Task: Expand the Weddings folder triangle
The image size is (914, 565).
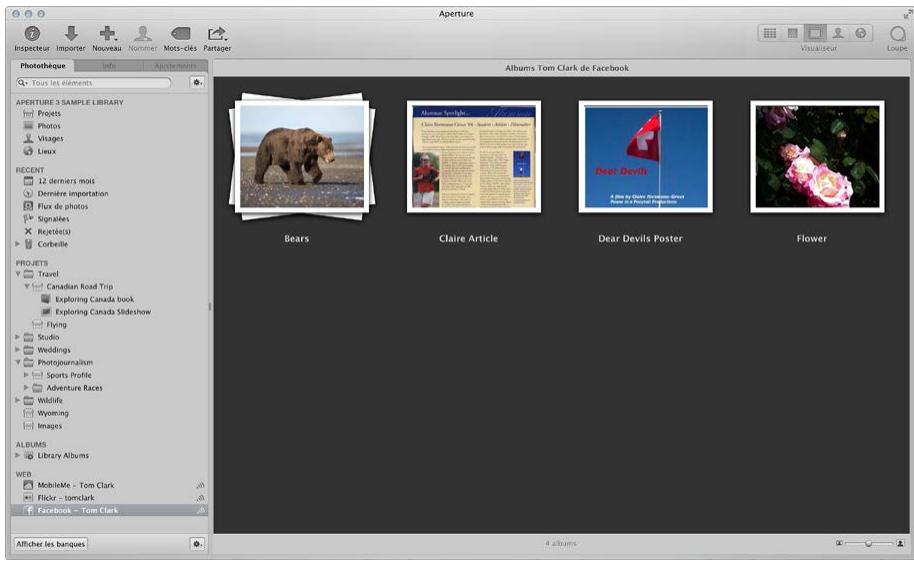Action: pyautogui.click(x=17, y=350)
